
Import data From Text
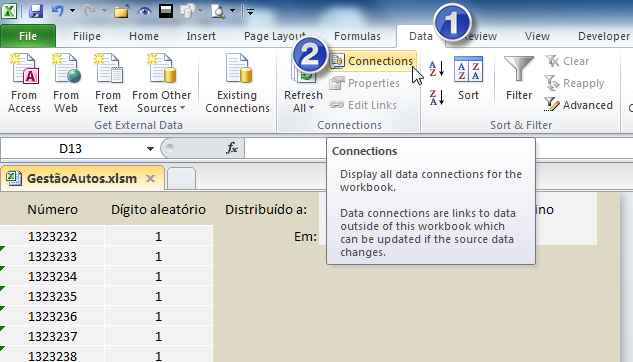(x=108, y=84)
